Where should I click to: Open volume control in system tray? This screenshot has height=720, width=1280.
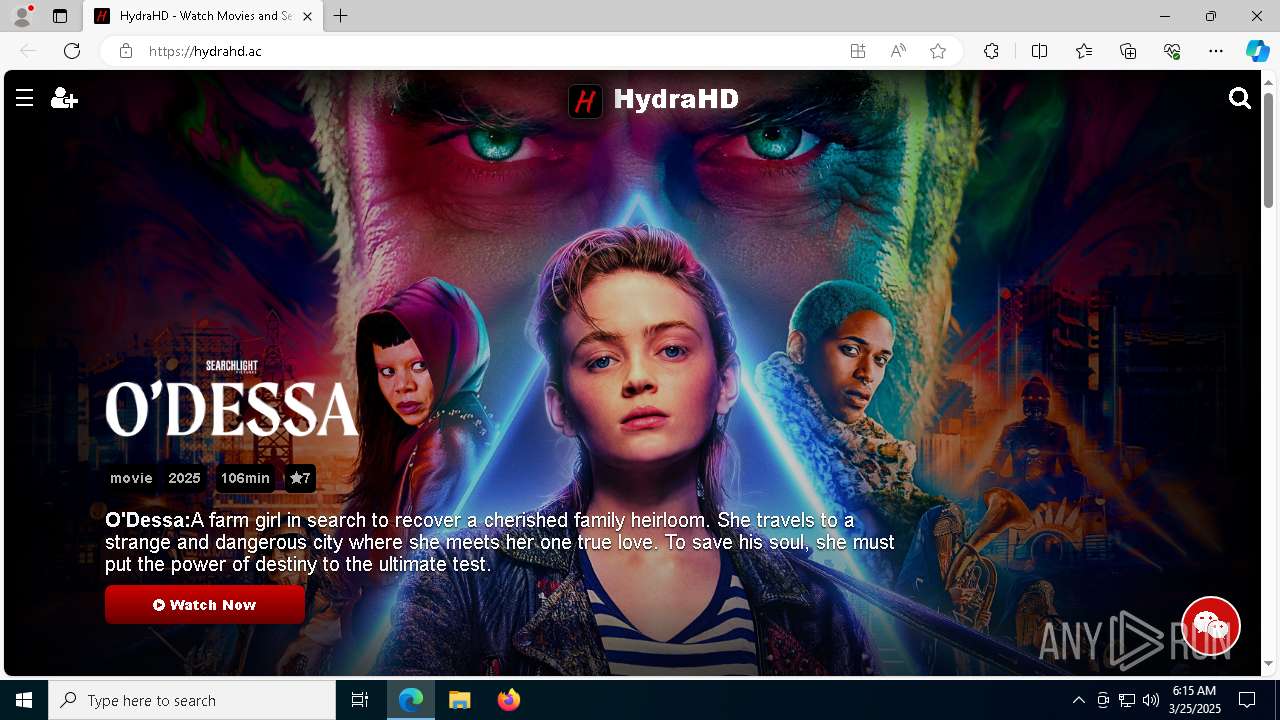pos(1150,700)
